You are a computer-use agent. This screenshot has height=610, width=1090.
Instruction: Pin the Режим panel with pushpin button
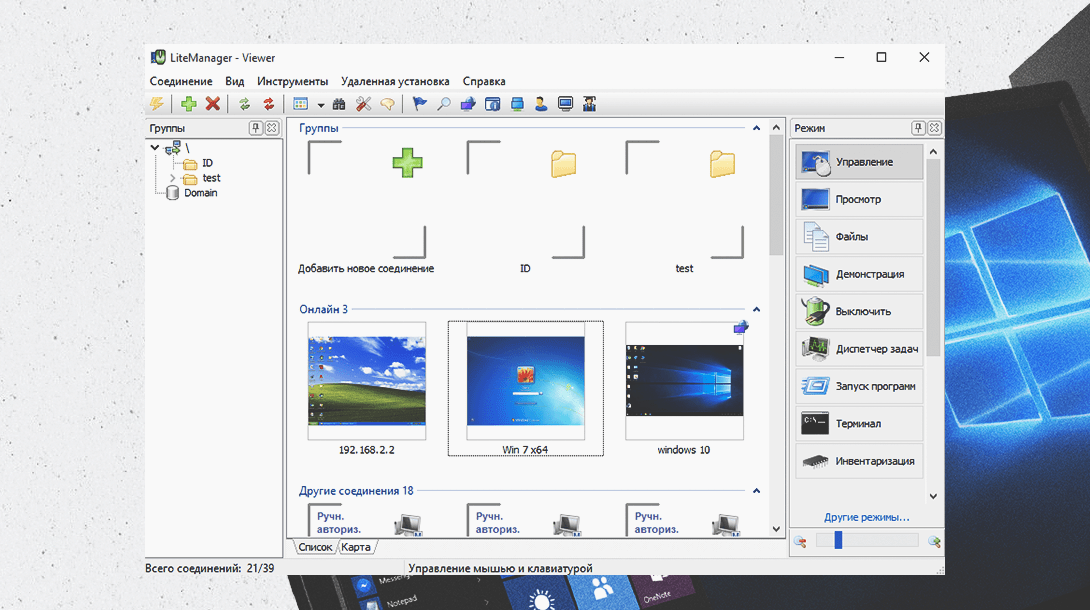click(918, 128)
